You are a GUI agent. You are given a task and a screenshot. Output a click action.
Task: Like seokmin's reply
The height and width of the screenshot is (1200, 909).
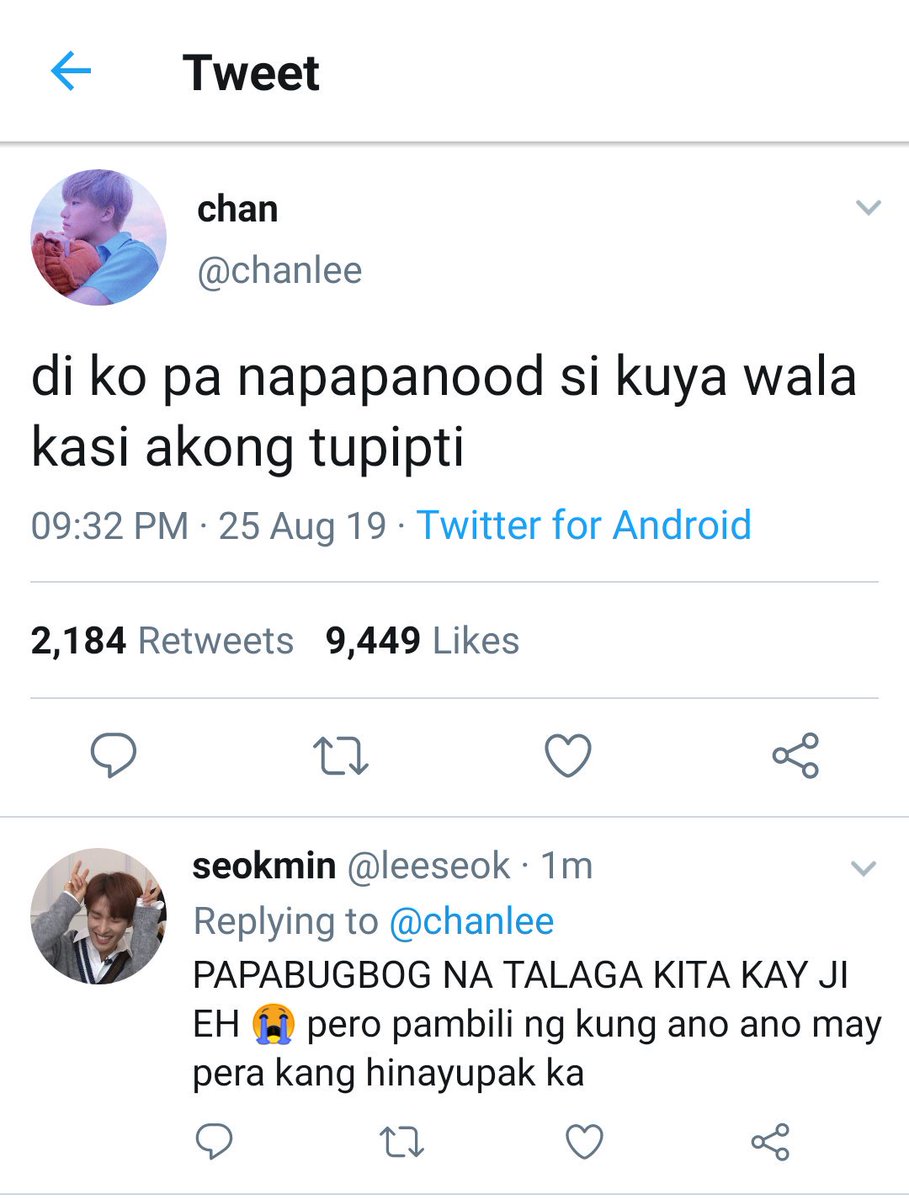click(584, 1140)
